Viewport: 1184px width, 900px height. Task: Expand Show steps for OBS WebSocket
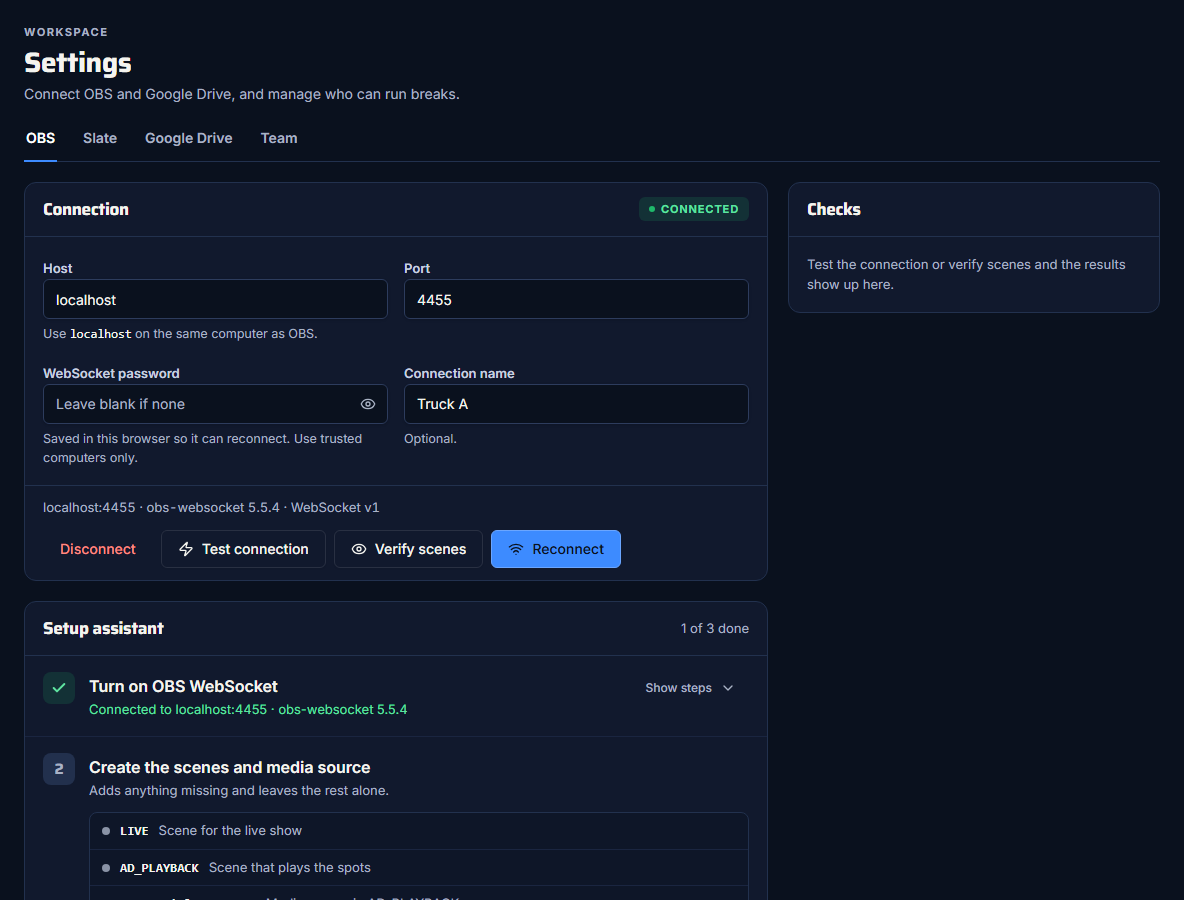pyautogui.click(x=689, y=688)
